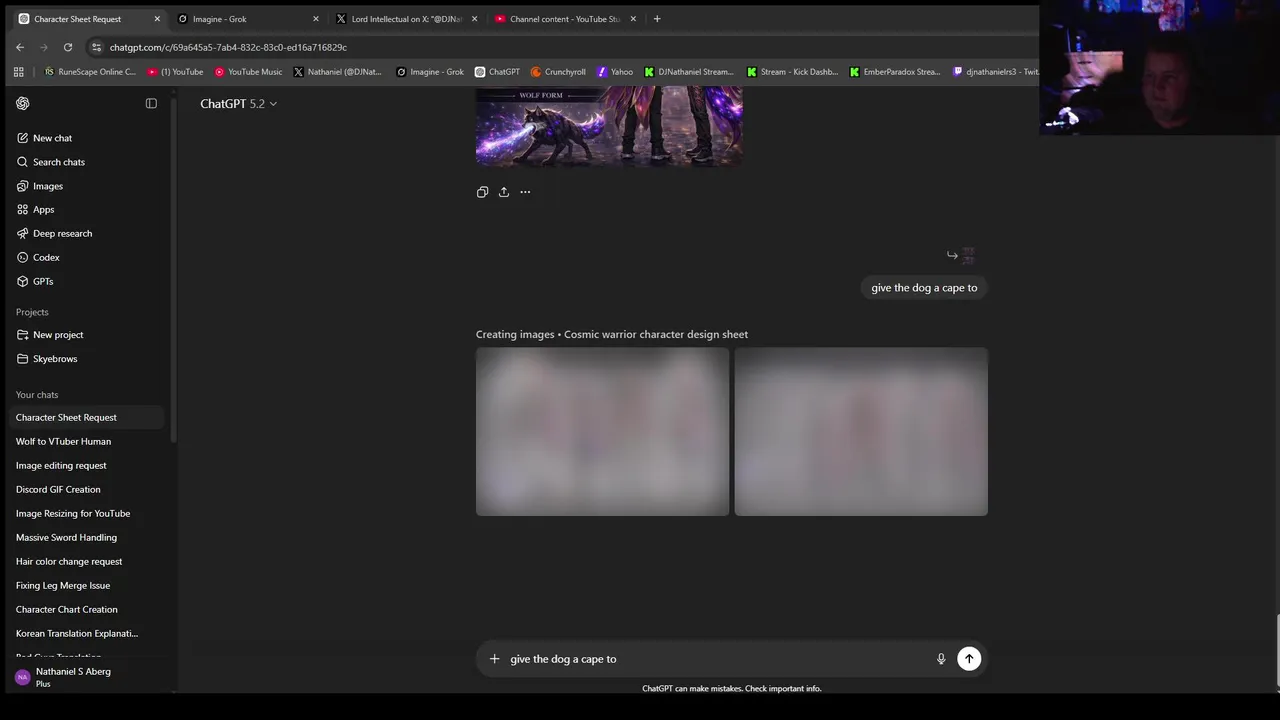Open Nathaniel S Aberg account menu
This screenshot has height=720, width=1280.
pyautogui.click(x=86, y=677)
